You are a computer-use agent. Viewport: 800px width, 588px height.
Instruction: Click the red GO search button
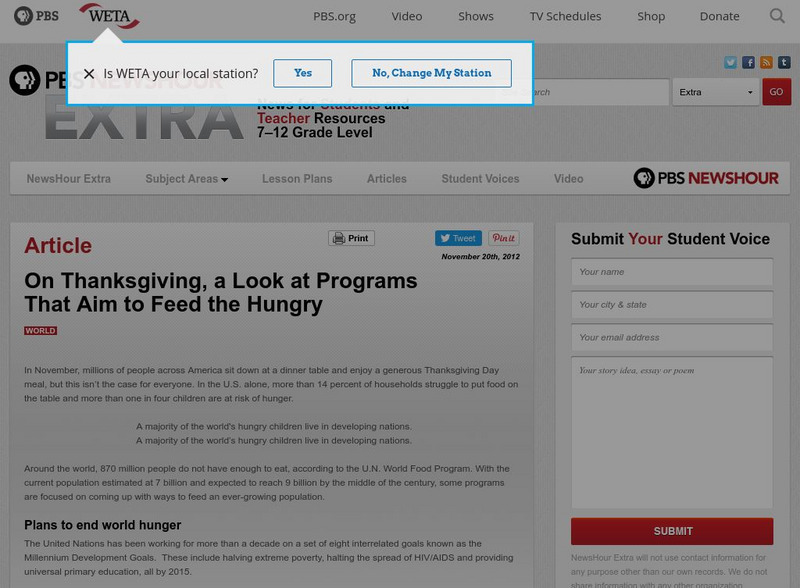[x=777, y=92]
